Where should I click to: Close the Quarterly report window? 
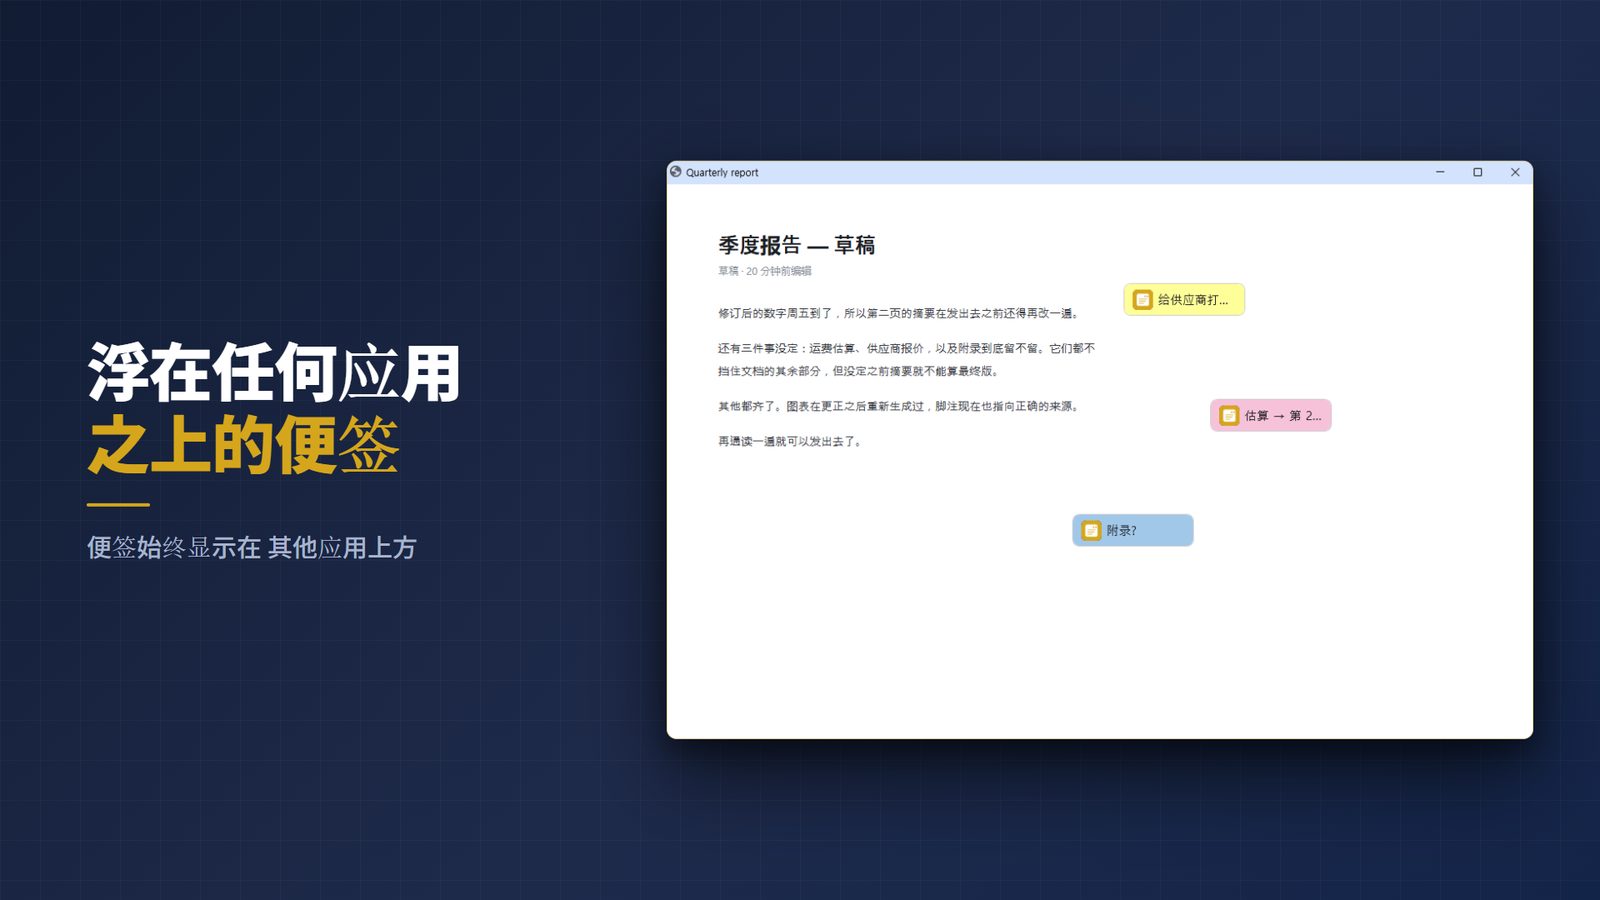coord(1515,172)
